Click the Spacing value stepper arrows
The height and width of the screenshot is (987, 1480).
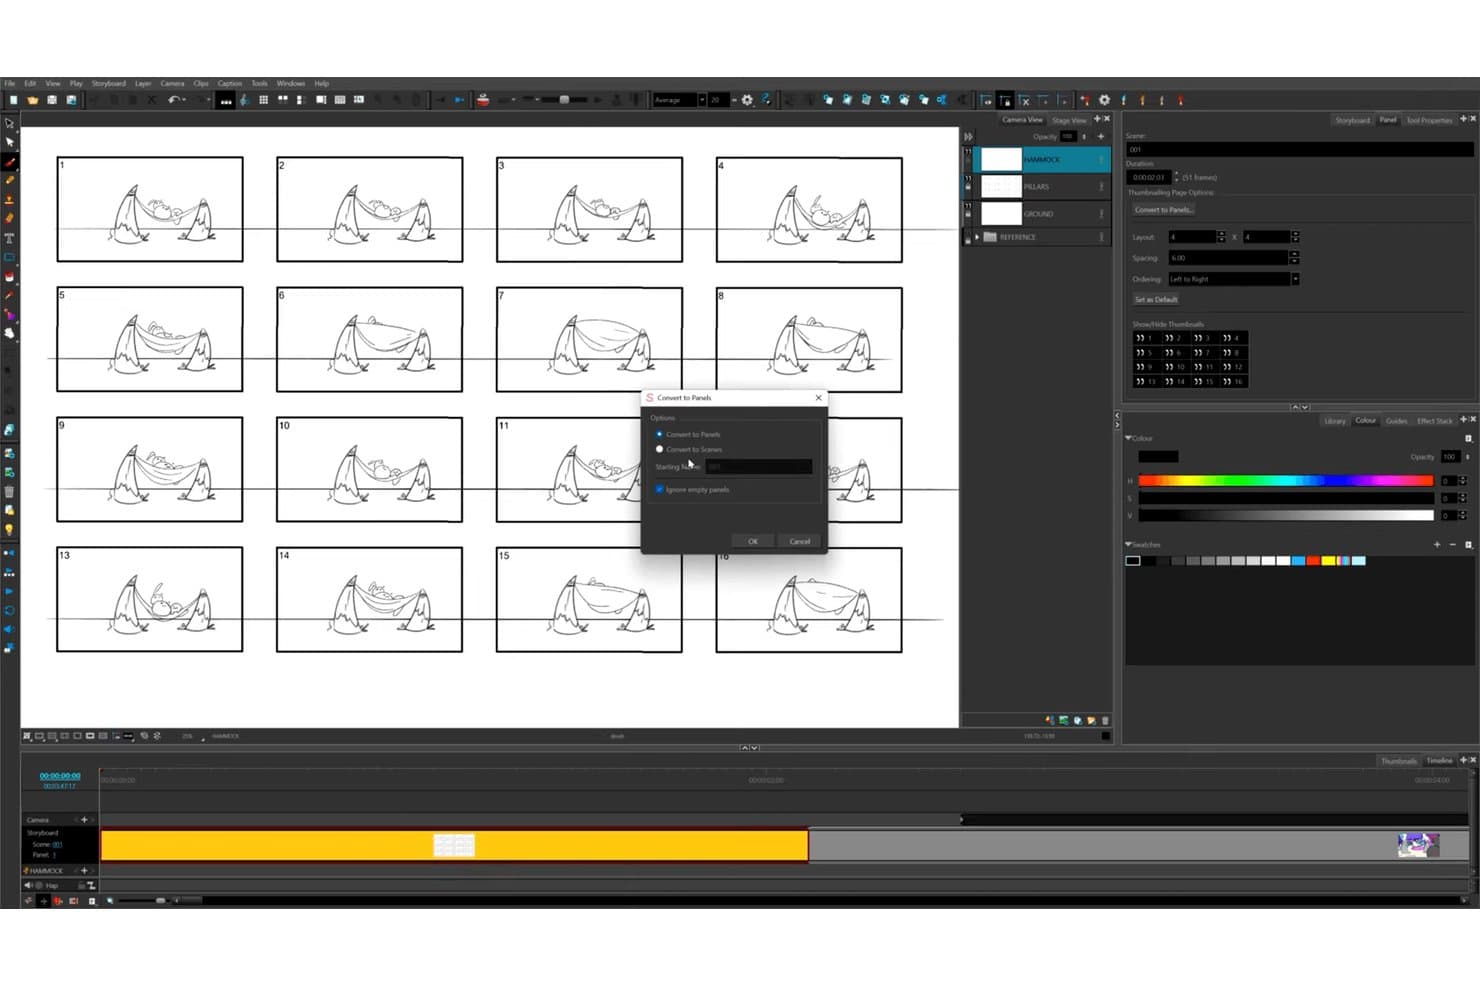pos(1295,257)
